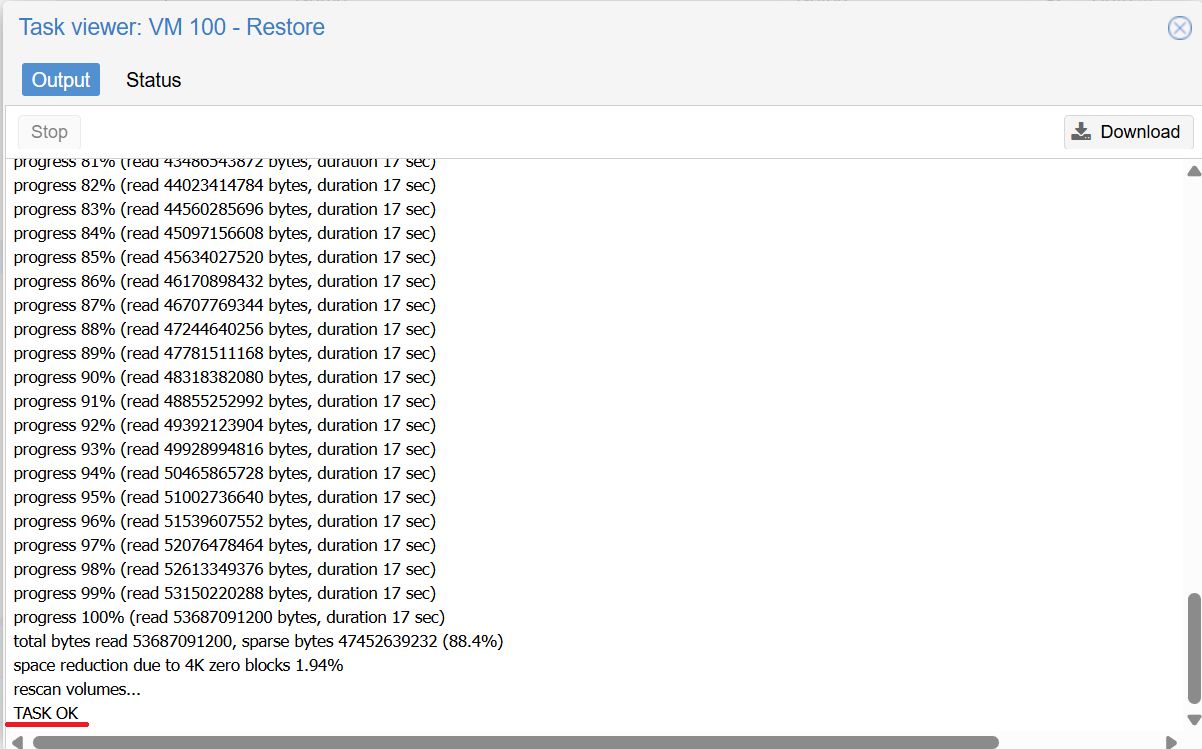Click the 'Task viewer: VM 100 - Restore' title
Image resolution: width=1202 pixels, height=749 pixels.
pos(172,27)
